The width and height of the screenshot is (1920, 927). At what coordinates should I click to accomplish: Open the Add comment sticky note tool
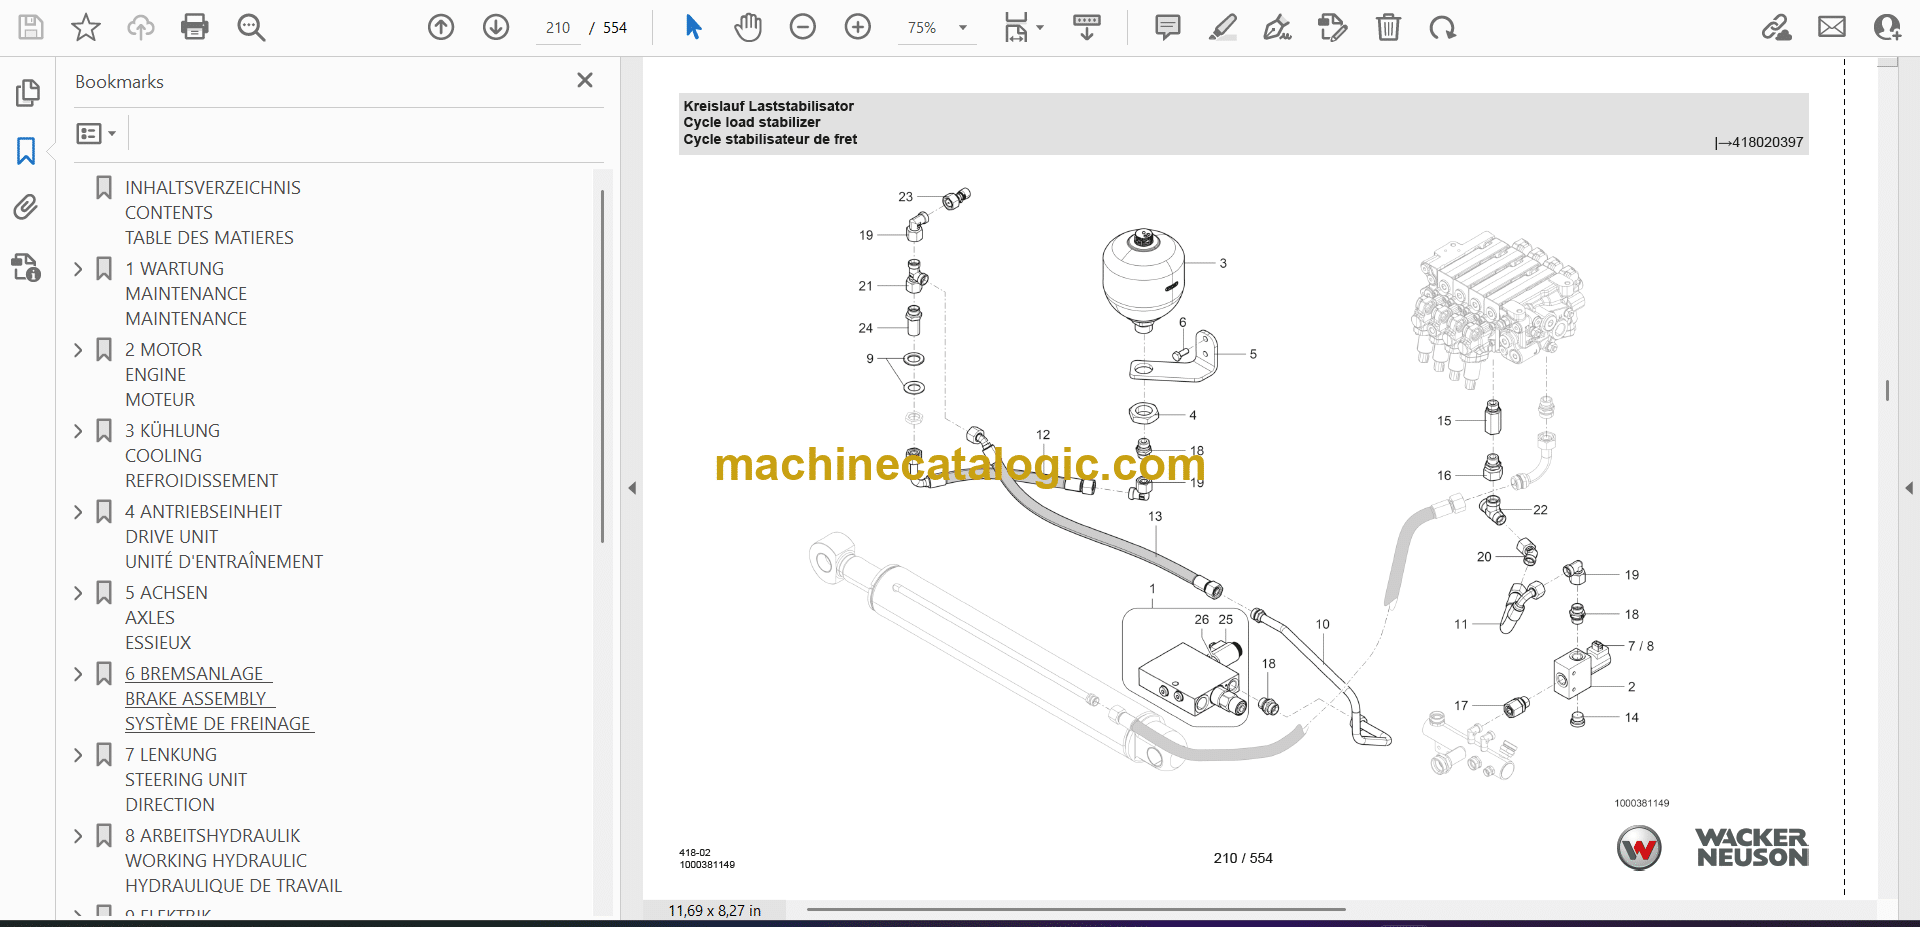click(1167, 27)
